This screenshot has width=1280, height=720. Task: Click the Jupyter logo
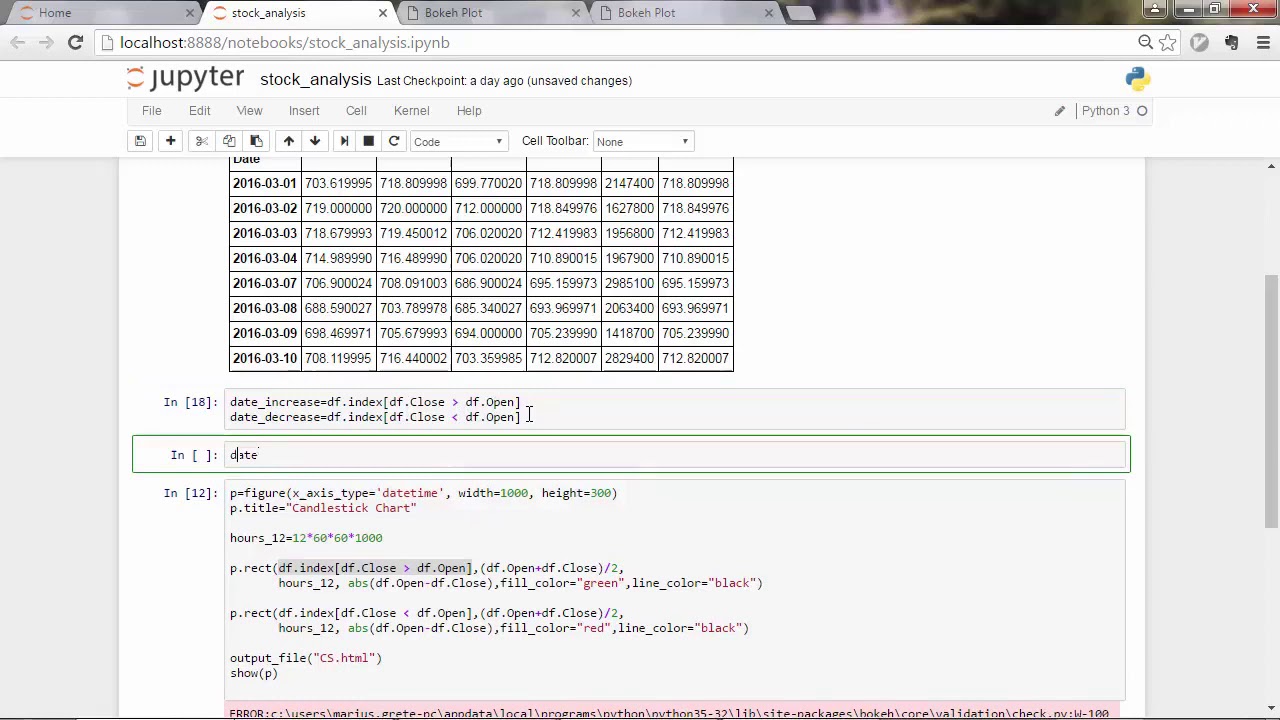pyautogui.click(x=186, y=79)
